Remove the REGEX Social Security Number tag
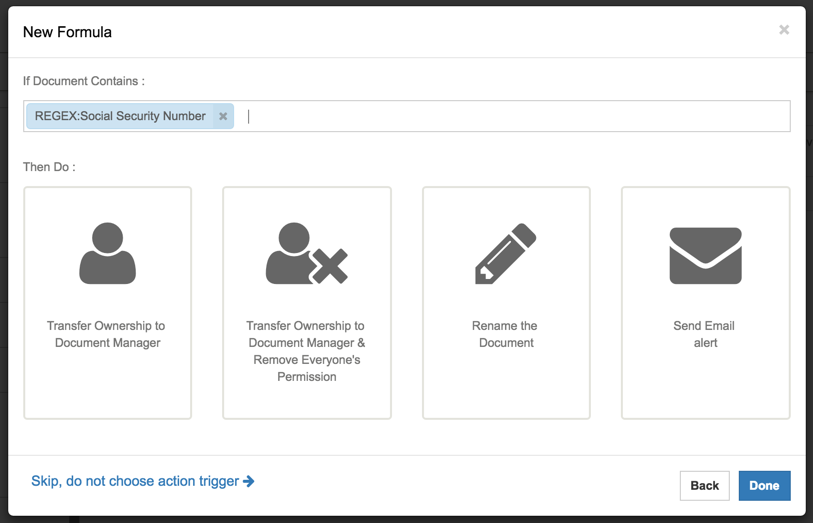 tap(223, 116)
